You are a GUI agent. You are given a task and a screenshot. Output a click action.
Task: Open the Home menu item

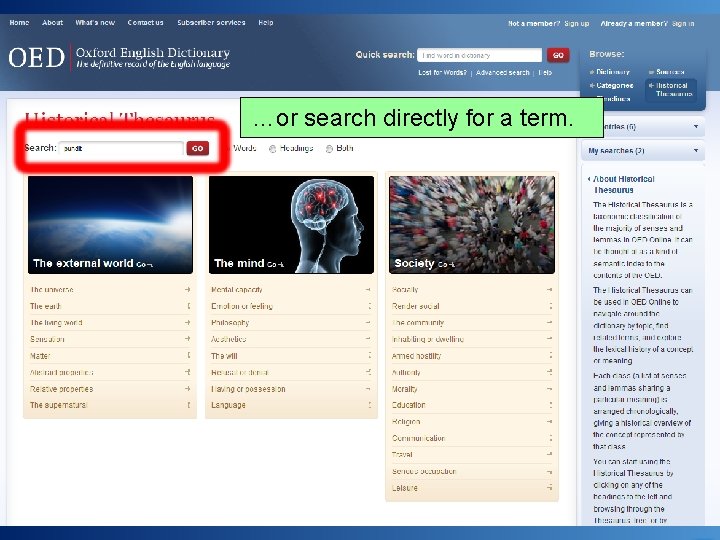[19, 22]
